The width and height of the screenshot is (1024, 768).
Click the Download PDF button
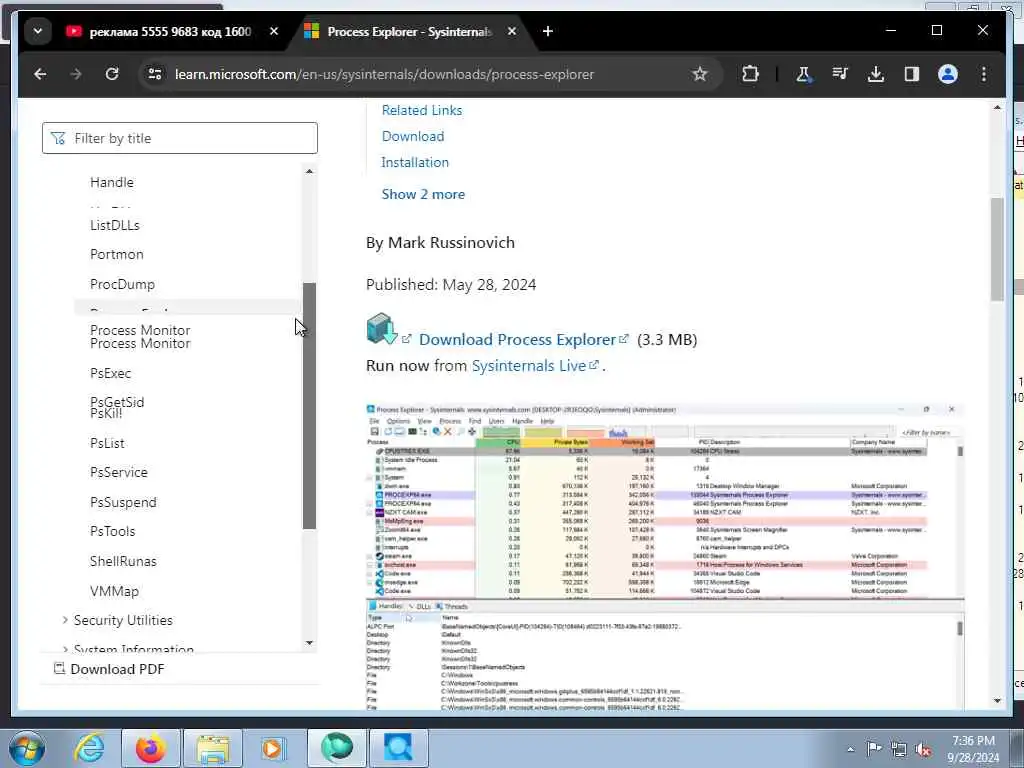[109, 669]
